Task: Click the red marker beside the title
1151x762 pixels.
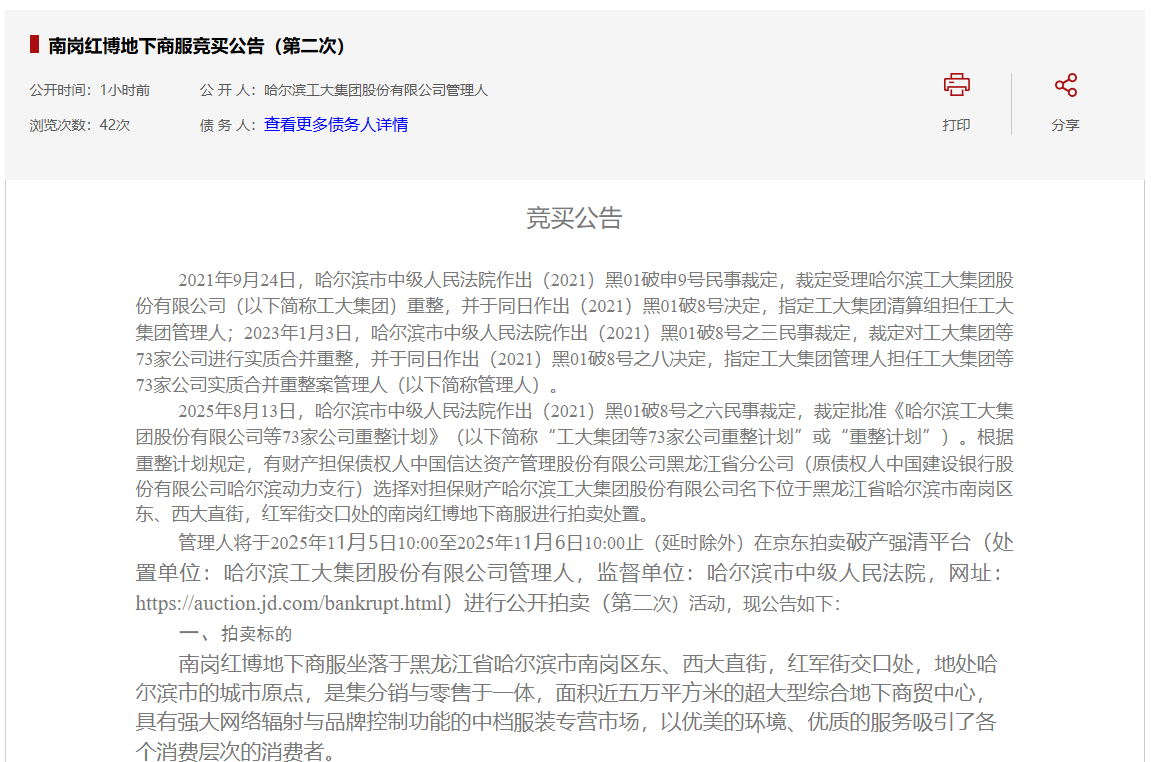Action: (x=35, y=44)
